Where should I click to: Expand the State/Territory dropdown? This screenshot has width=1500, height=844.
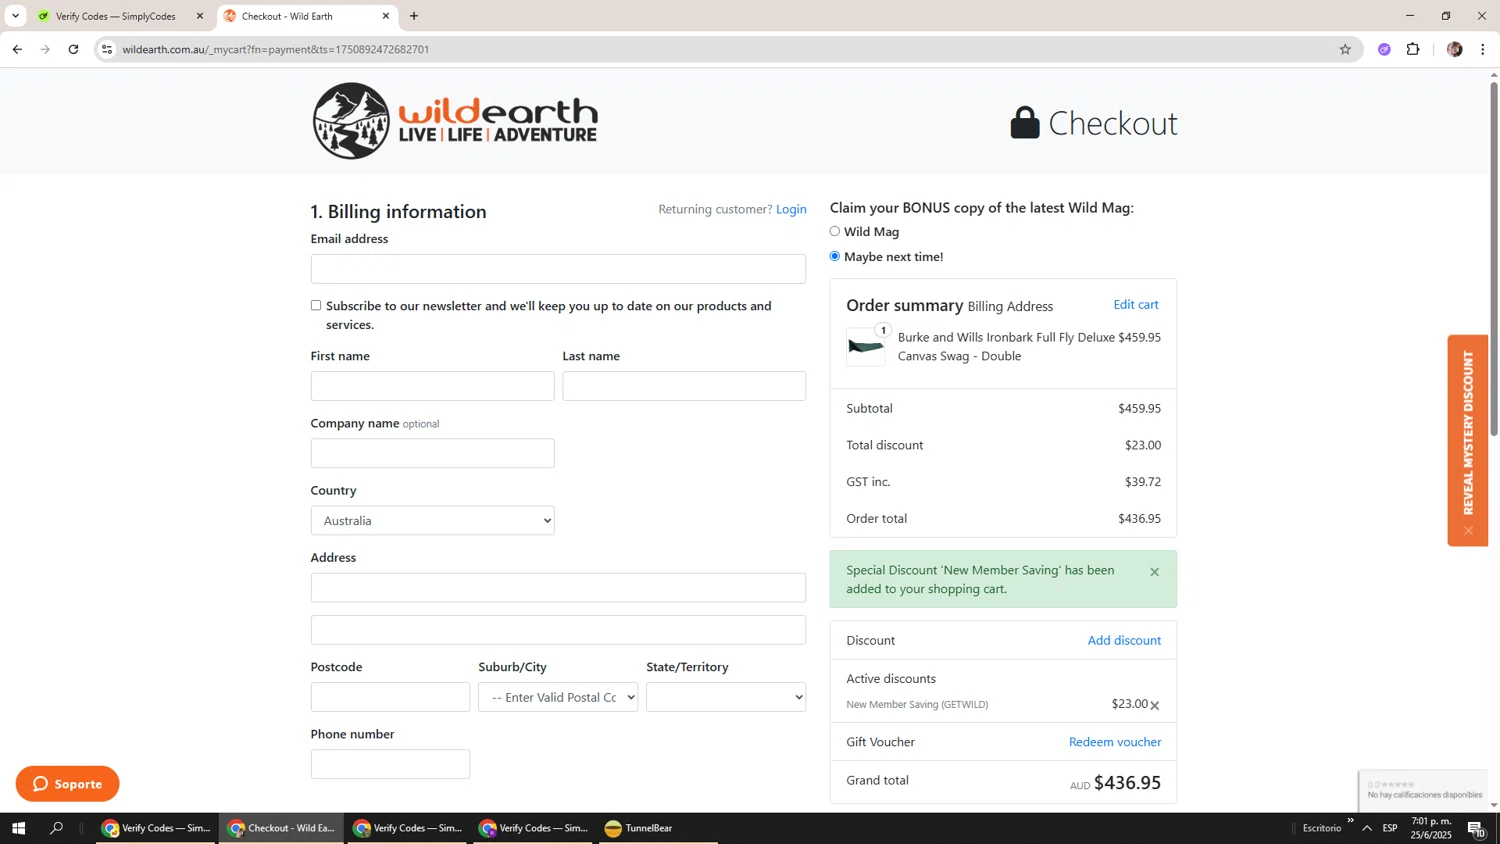(726, 697)
